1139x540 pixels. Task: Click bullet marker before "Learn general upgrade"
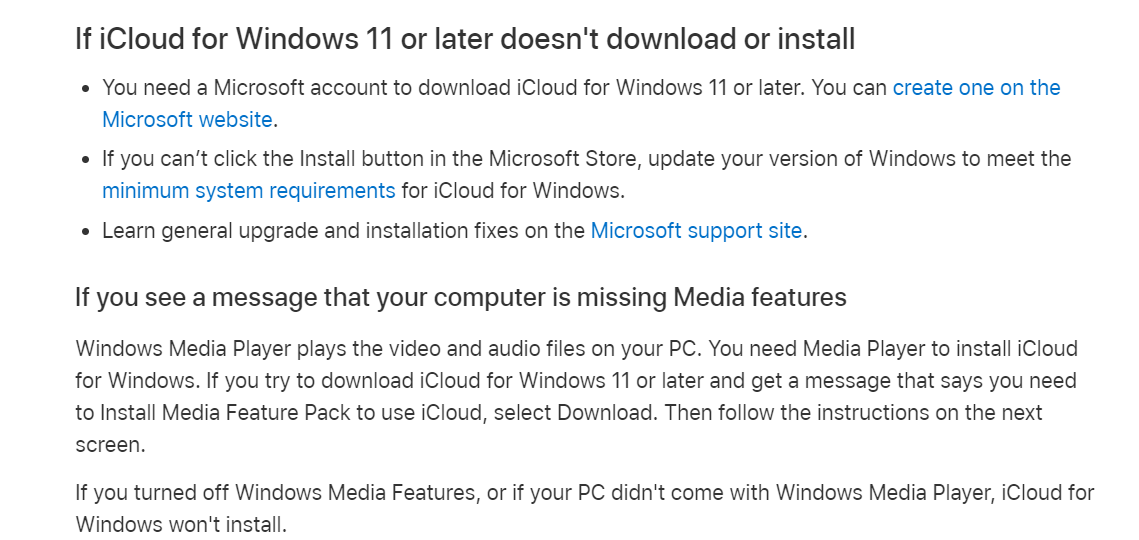point(86,232)
